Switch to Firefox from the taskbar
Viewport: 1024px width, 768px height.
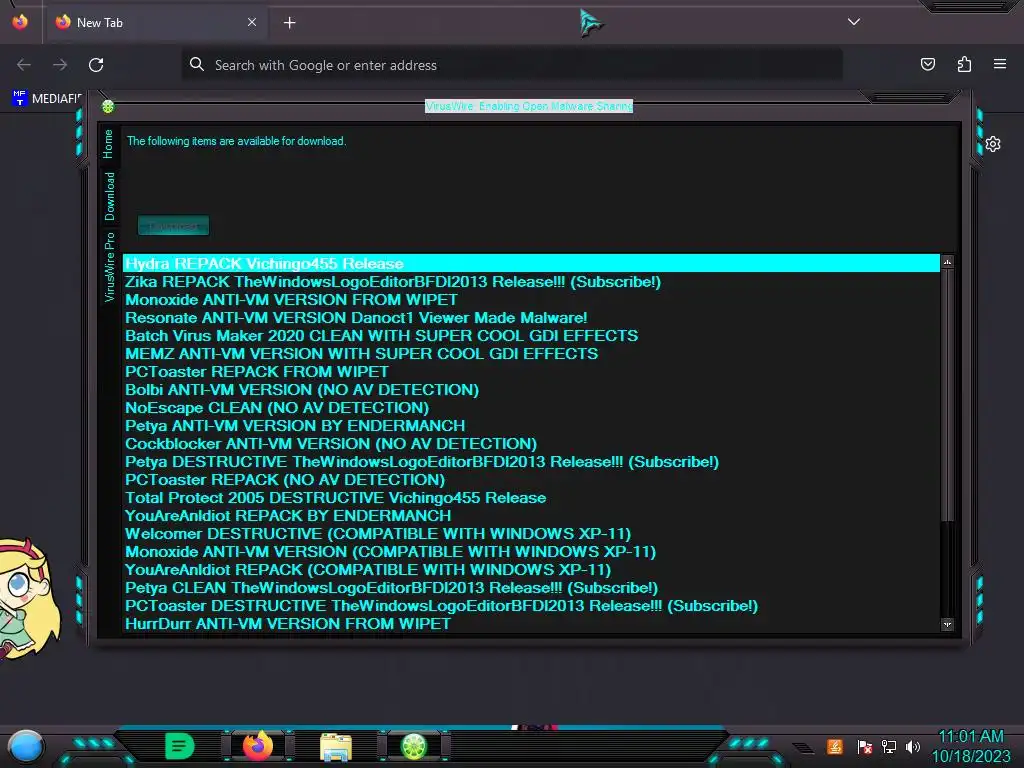tap(258, 746)
